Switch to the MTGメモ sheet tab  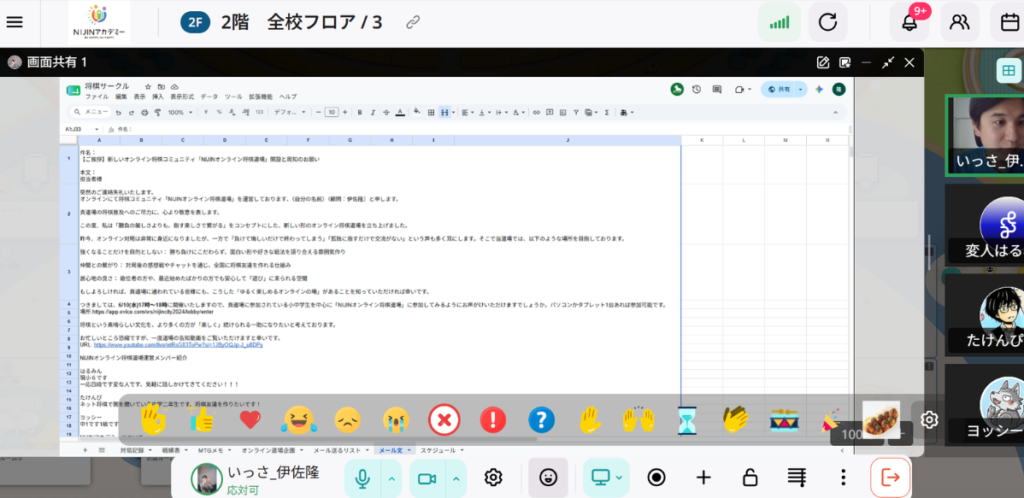[x=210, y=450]
